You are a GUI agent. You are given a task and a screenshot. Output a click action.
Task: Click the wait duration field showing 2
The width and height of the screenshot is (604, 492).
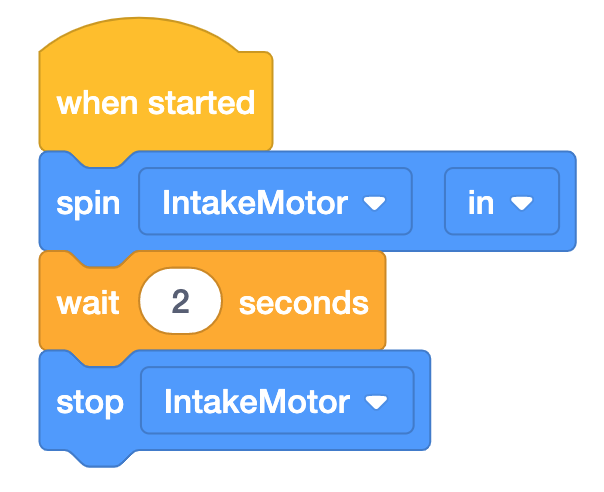[180, 302]
